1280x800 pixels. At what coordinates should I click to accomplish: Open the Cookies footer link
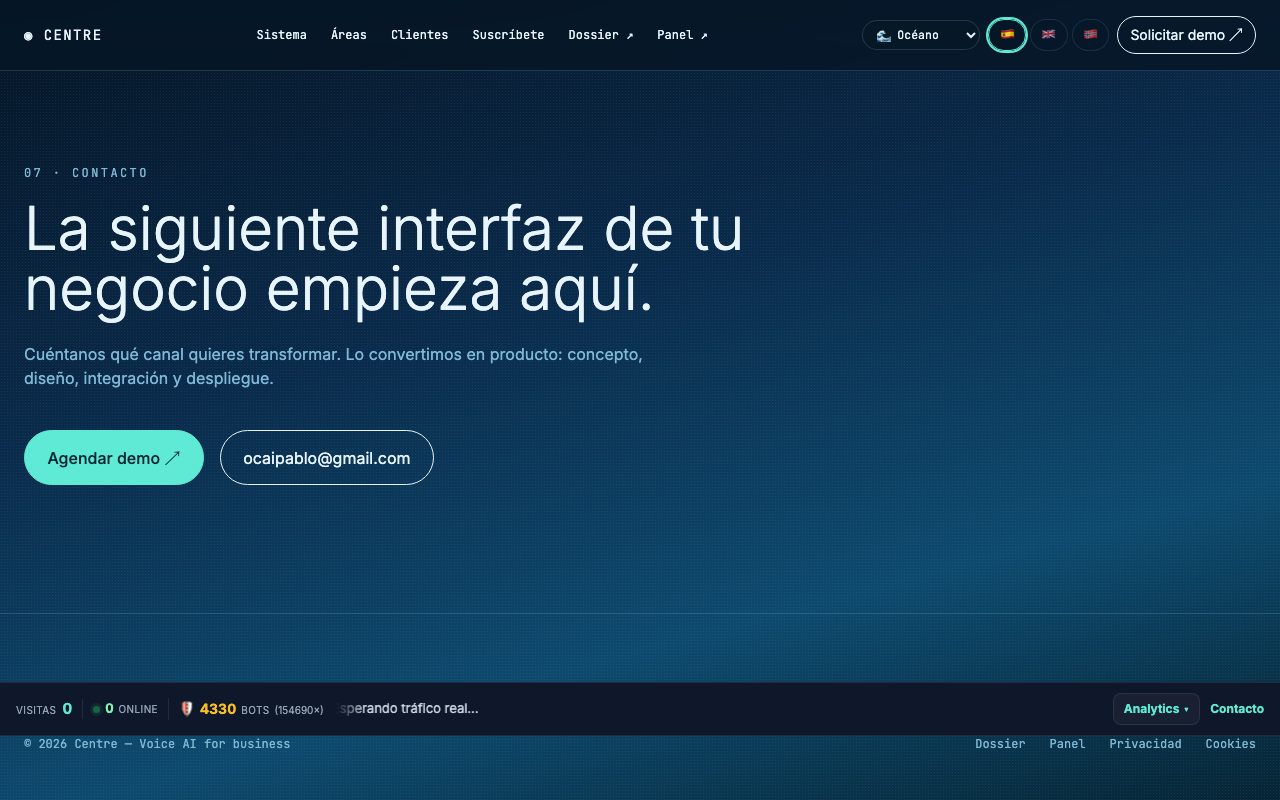[1230, 744]
